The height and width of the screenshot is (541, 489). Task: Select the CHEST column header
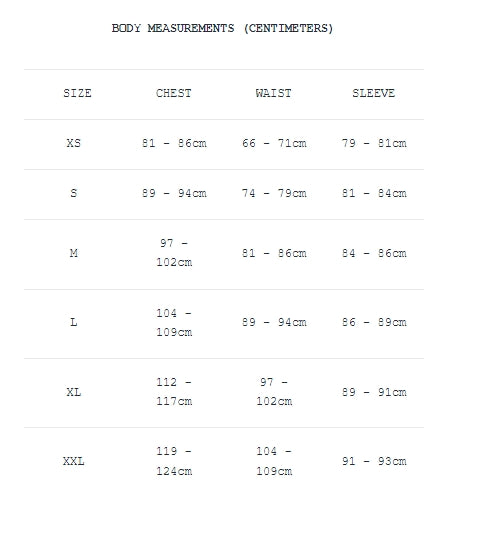[174, 93]
